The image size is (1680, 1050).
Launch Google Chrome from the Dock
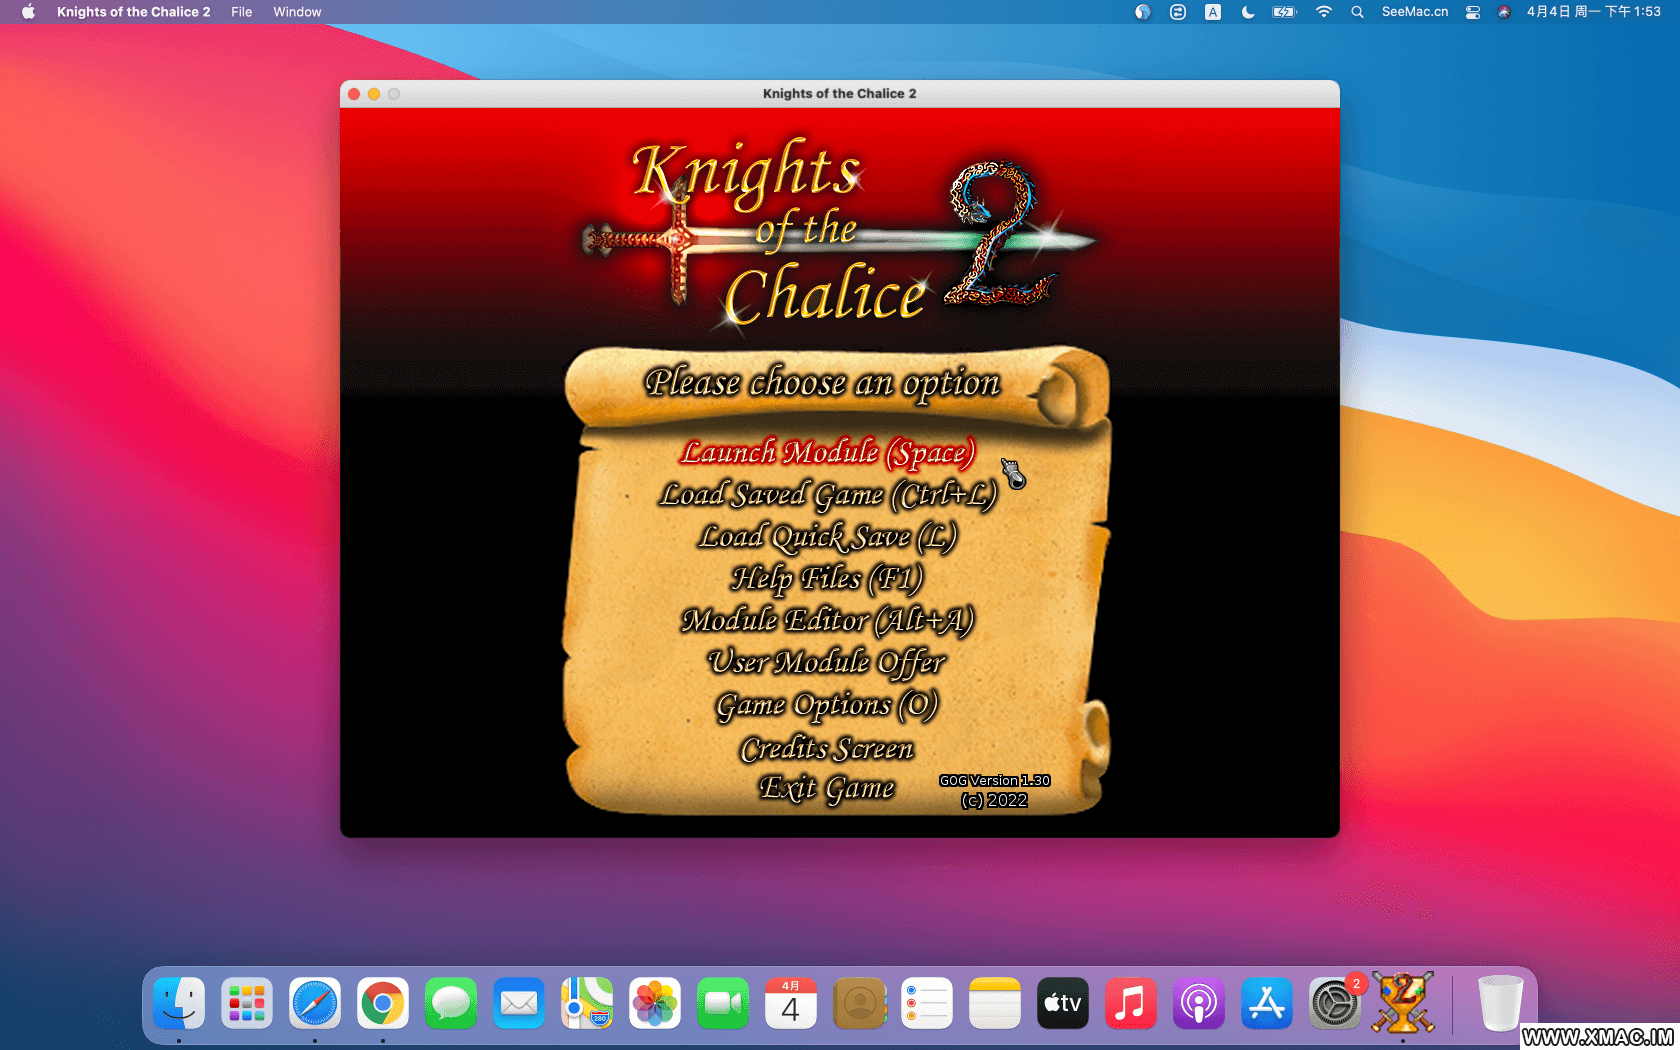click(383, 1003)
